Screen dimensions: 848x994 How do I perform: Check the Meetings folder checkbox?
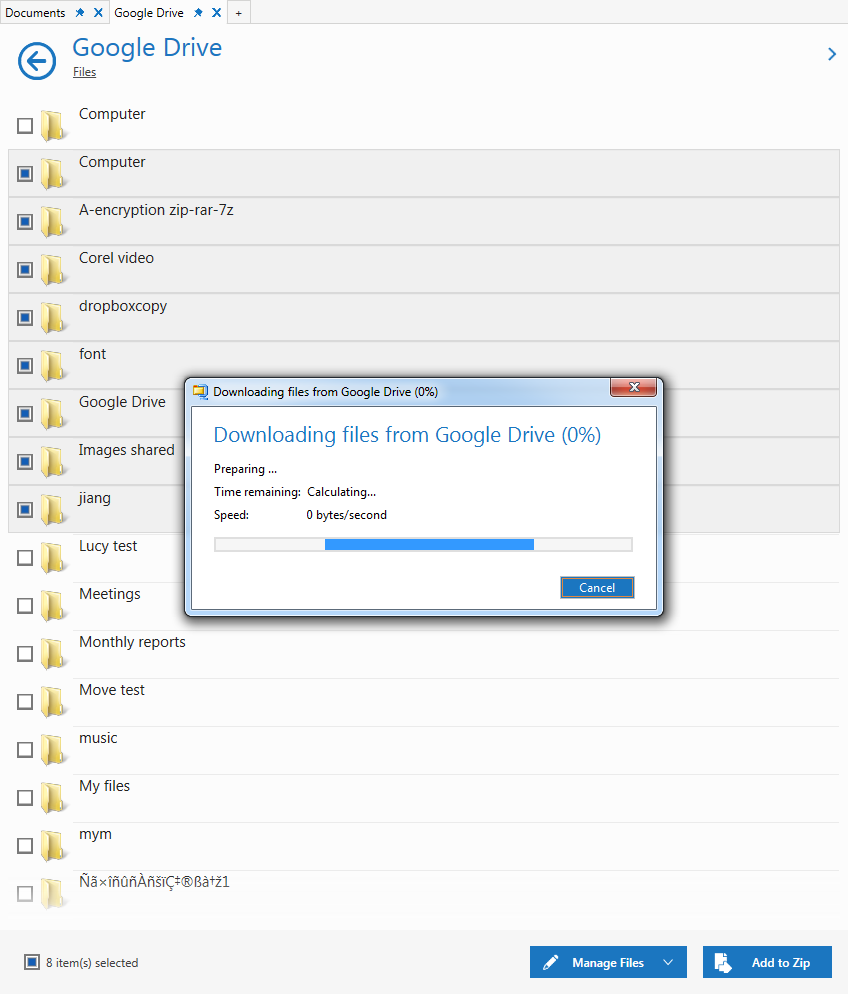click(x=25, y=605)
